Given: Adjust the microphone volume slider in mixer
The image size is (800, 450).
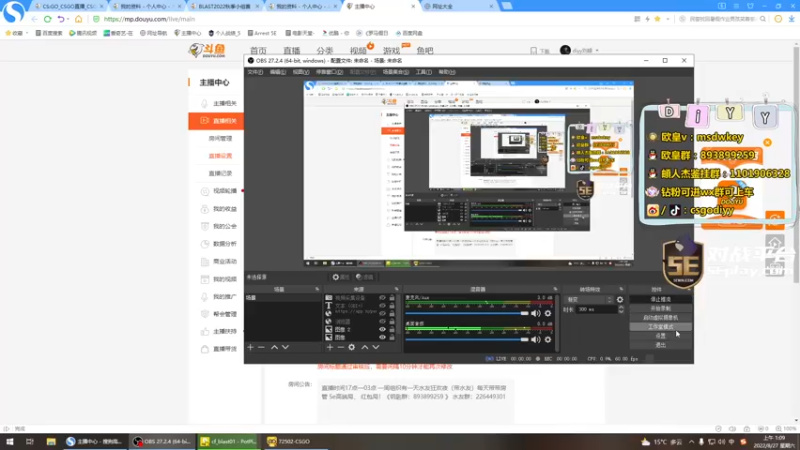Looking at the screenshot, I should pos(467,313).
